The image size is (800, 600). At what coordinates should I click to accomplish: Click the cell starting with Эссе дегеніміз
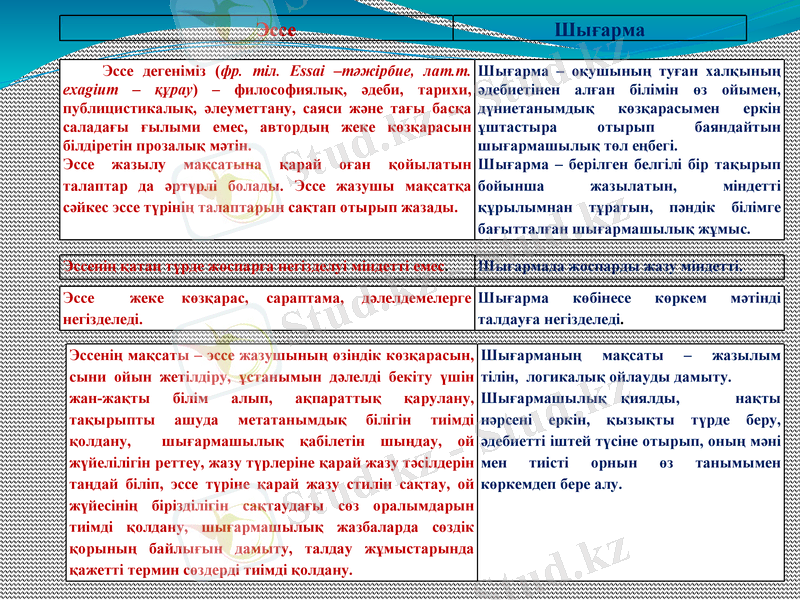pos(265,145)
